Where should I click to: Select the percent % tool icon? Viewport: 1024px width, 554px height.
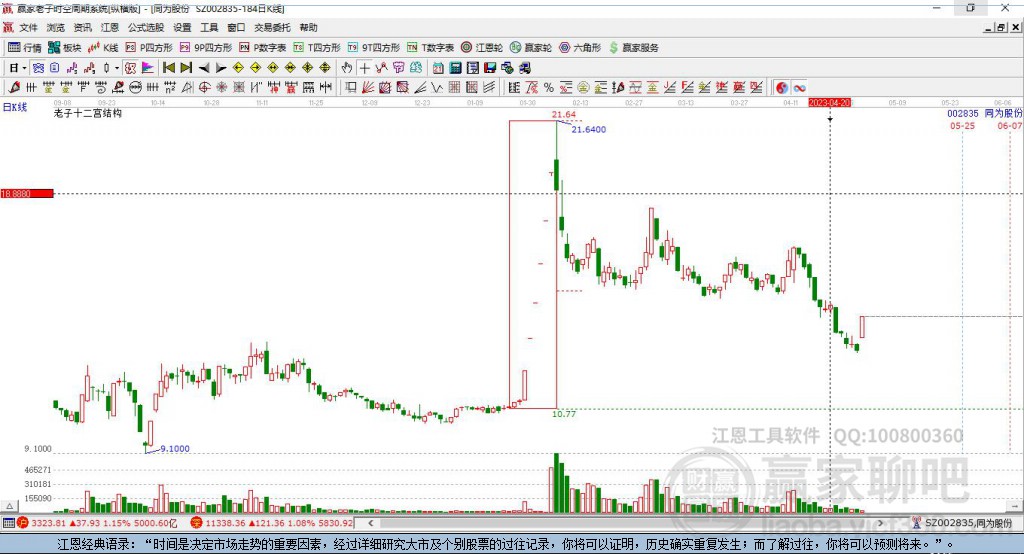(x=549, y=87)
